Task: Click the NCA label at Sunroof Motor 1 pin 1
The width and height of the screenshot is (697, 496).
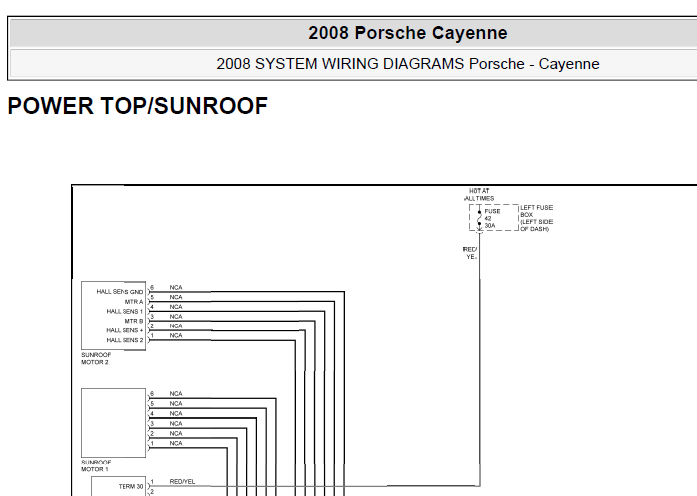Action: pos(176,443)
